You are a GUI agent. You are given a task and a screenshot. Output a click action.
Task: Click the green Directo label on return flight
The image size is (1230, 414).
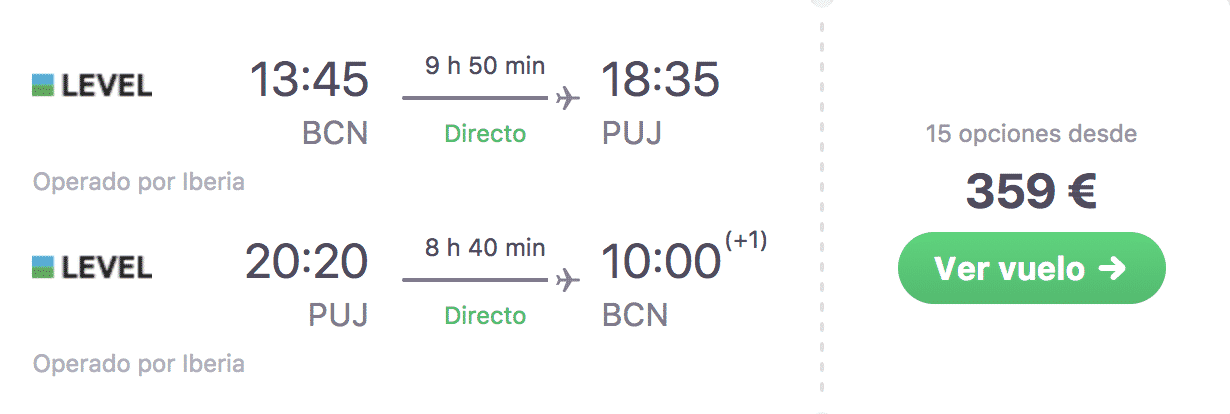tap(485, 315)
